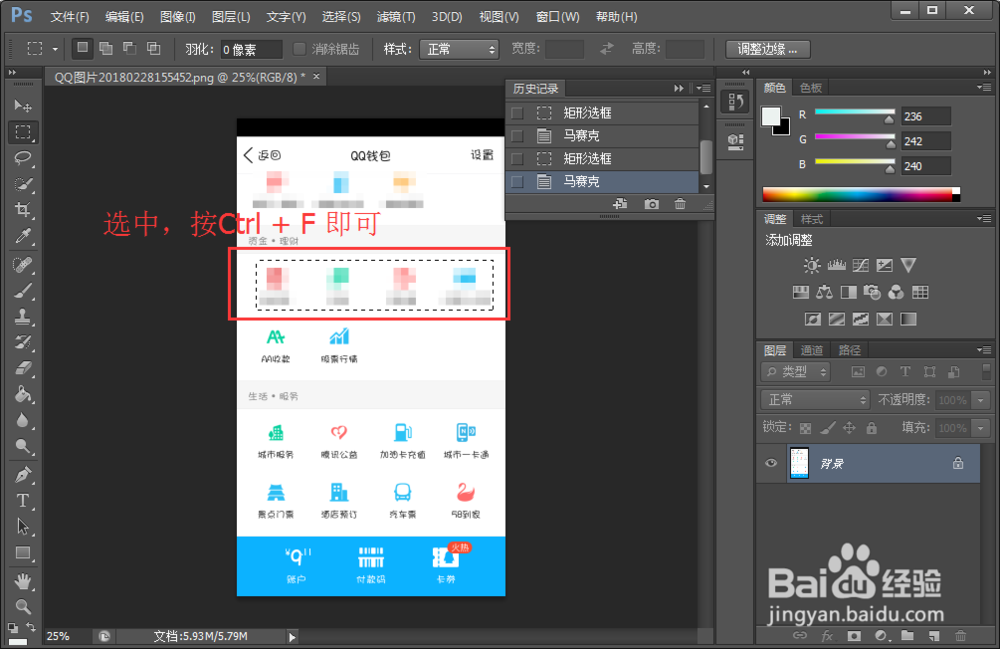The image size is (1000, 649).
Task: Toggle the anti-alias checkbox
Action: point(299,49)
